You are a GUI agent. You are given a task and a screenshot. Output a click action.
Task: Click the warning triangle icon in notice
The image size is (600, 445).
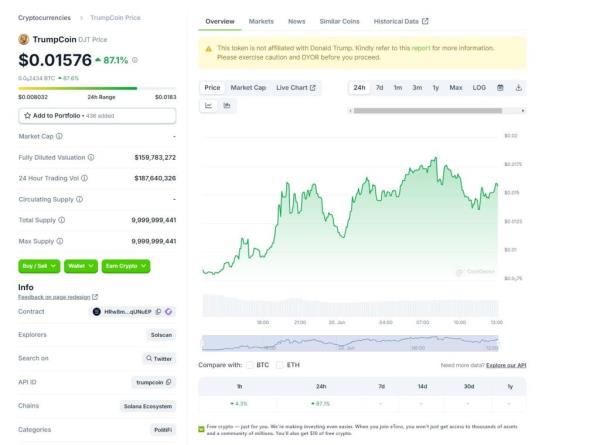209,49
